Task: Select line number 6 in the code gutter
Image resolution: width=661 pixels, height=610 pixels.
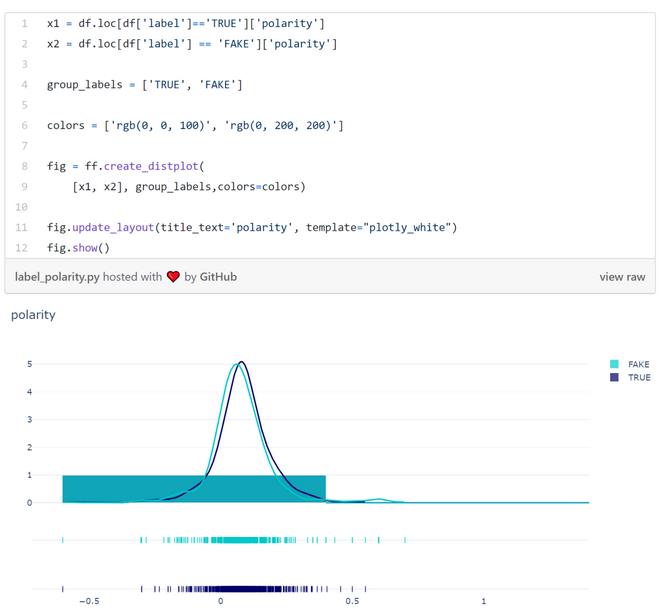Action: 24,125
